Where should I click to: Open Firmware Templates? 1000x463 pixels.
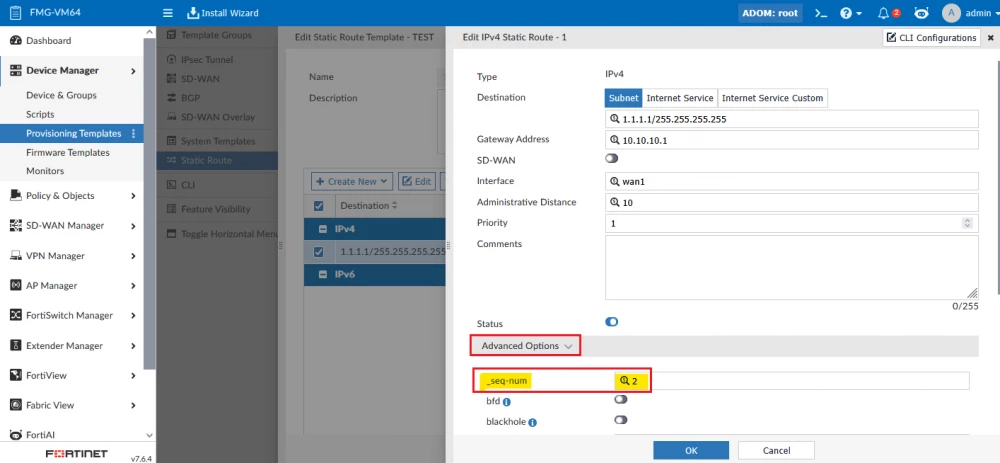click(x=68, y=152)
